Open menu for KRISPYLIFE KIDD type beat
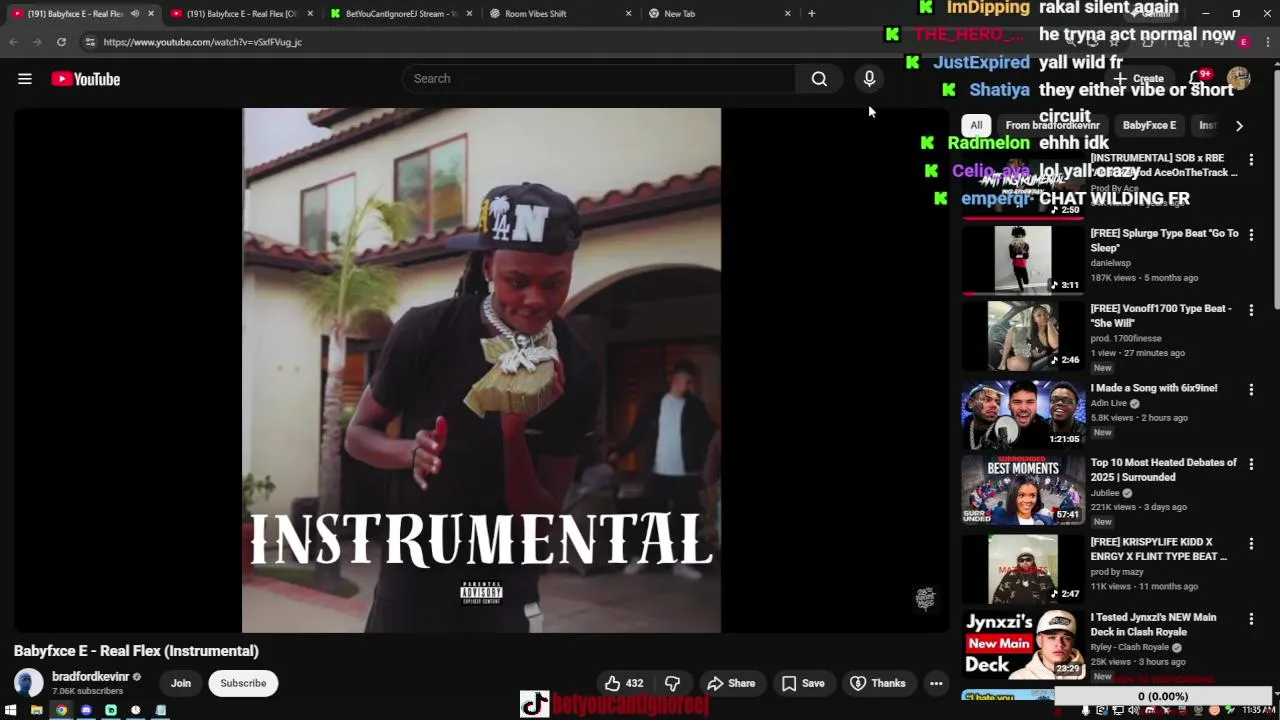 pos(1251,544)
